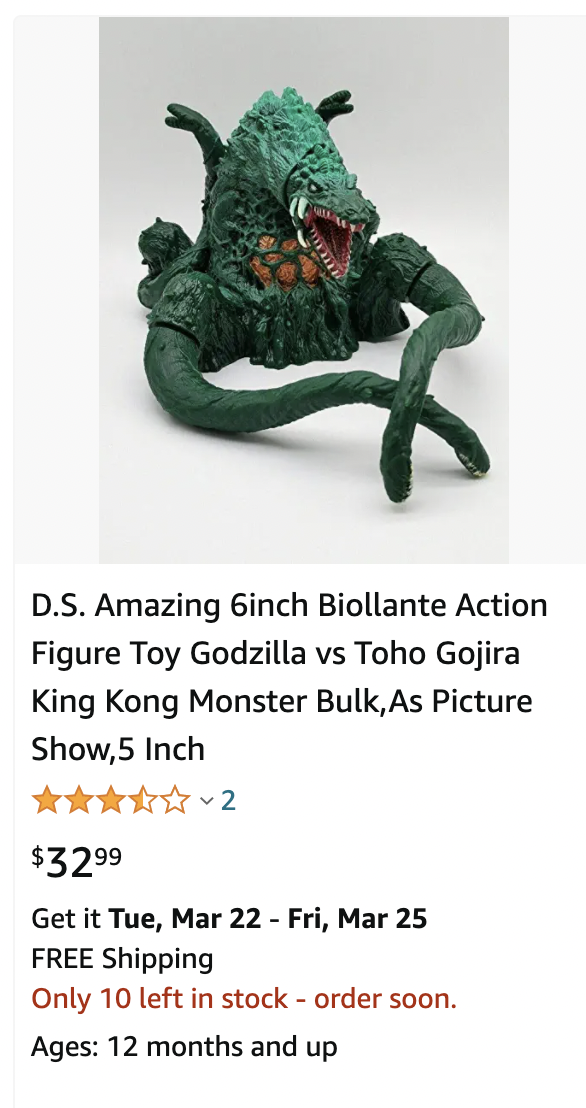This screenshot has width=586, height=1108.
Task: Open the D.S. Amazing 6inch Biollante listing title
Action: coord(289,677)
